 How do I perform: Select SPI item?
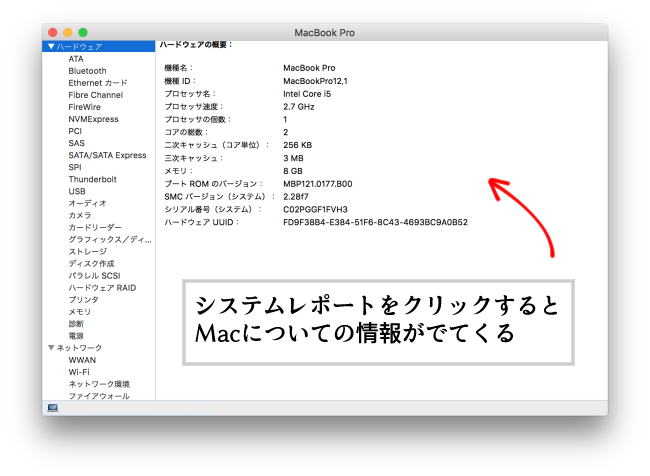click(75, 167)
